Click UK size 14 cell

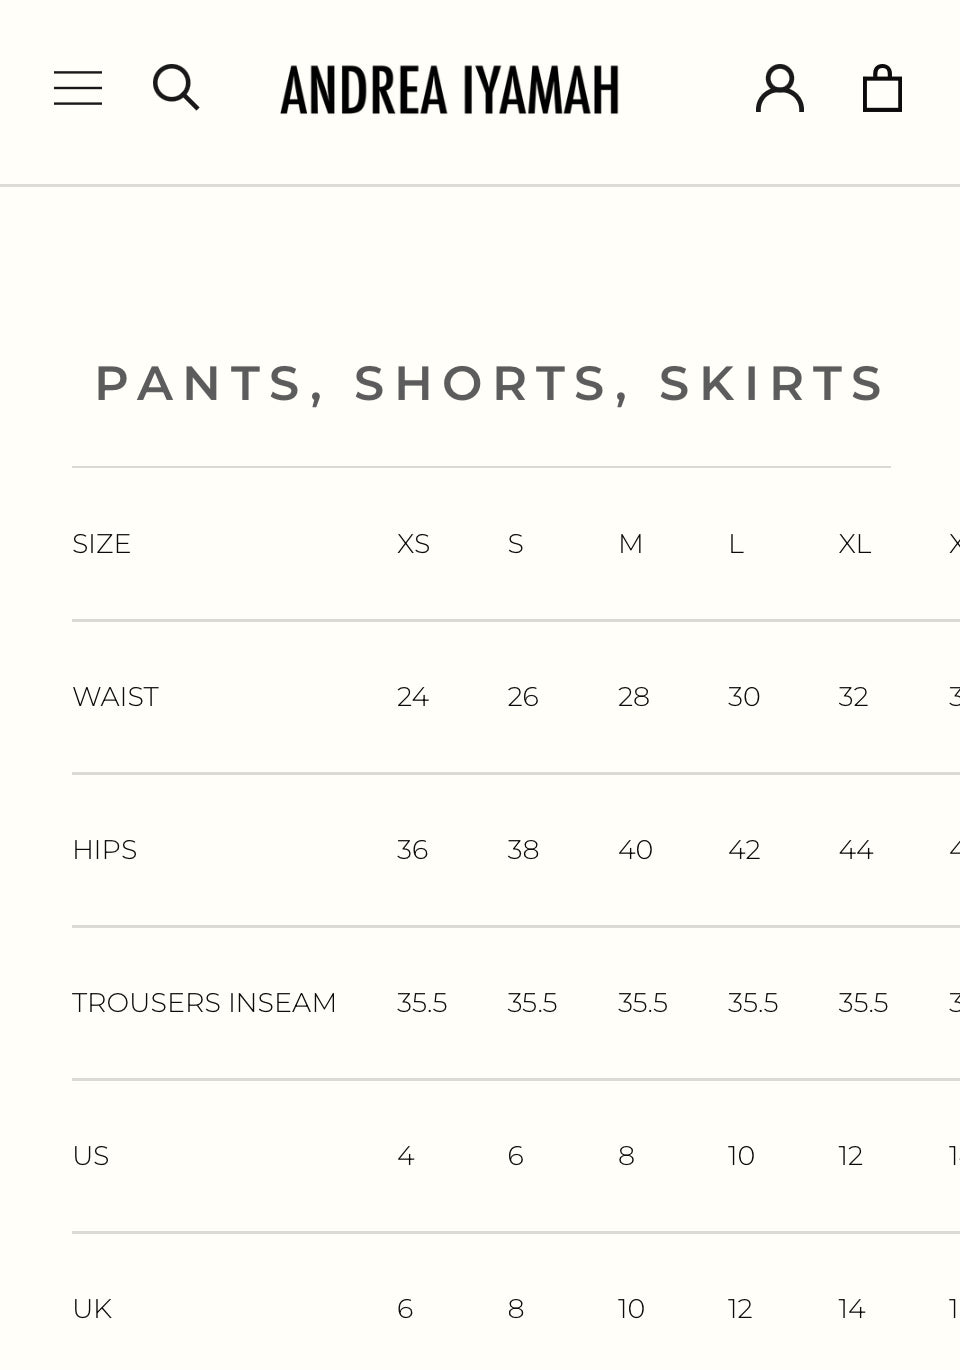click(852, 1309)
